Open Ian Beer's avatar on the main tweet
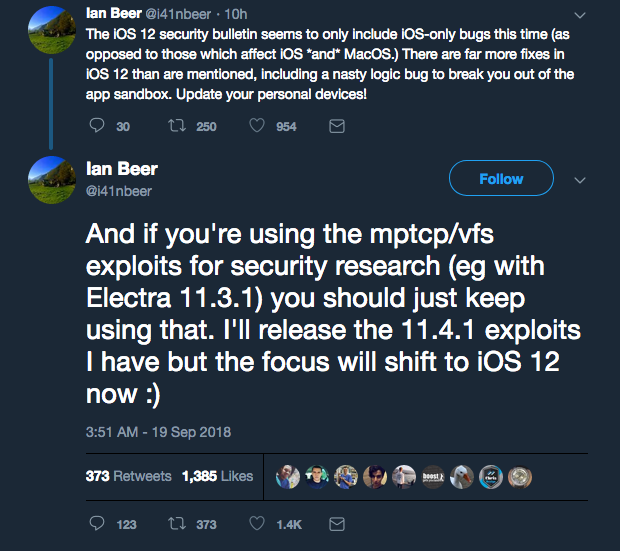 (x=52, y=180)
